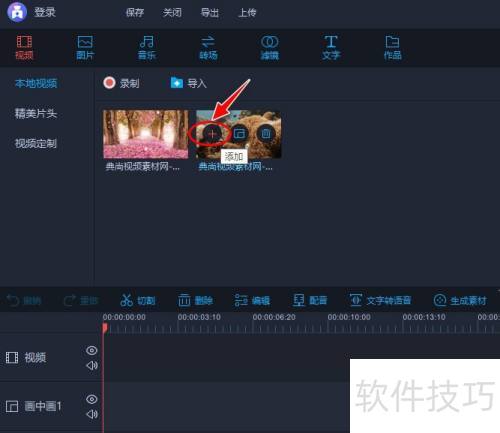This screenshot has width=500, height=433.
Task: Select 精美片头 in the sidebar
Action: pyautogui.click(x=36, y=113)
